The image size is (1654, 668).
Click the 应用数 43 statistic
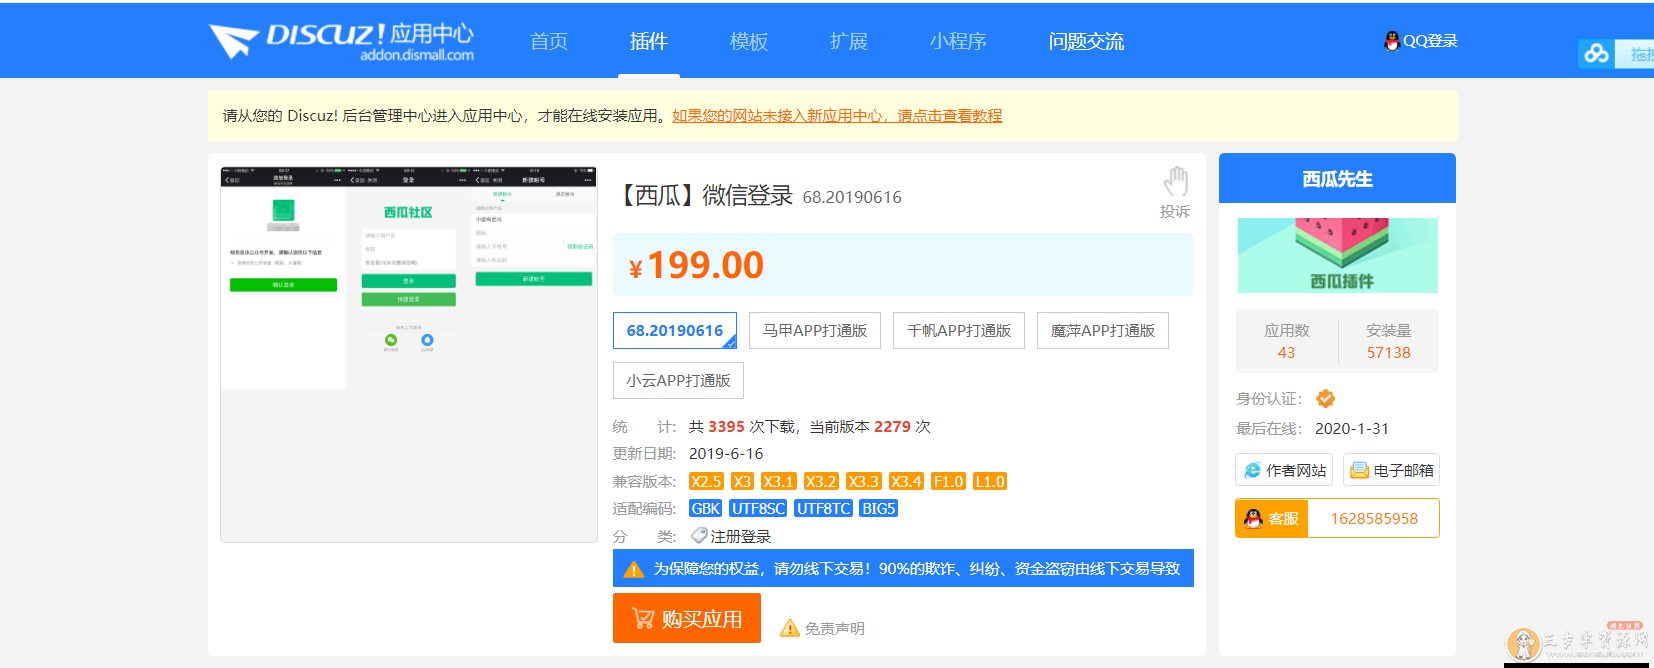coord(1287,341)
